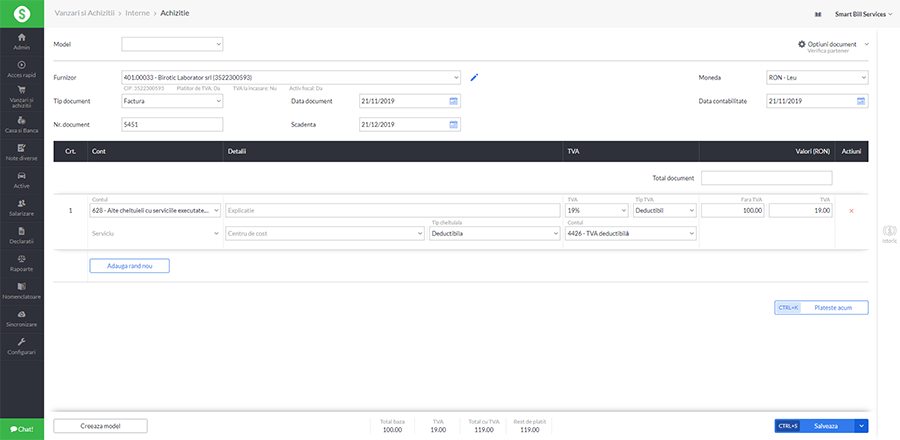Click the Nr. document input field
900x440 pixels.
pyautogui.click(x=172, y=125)
